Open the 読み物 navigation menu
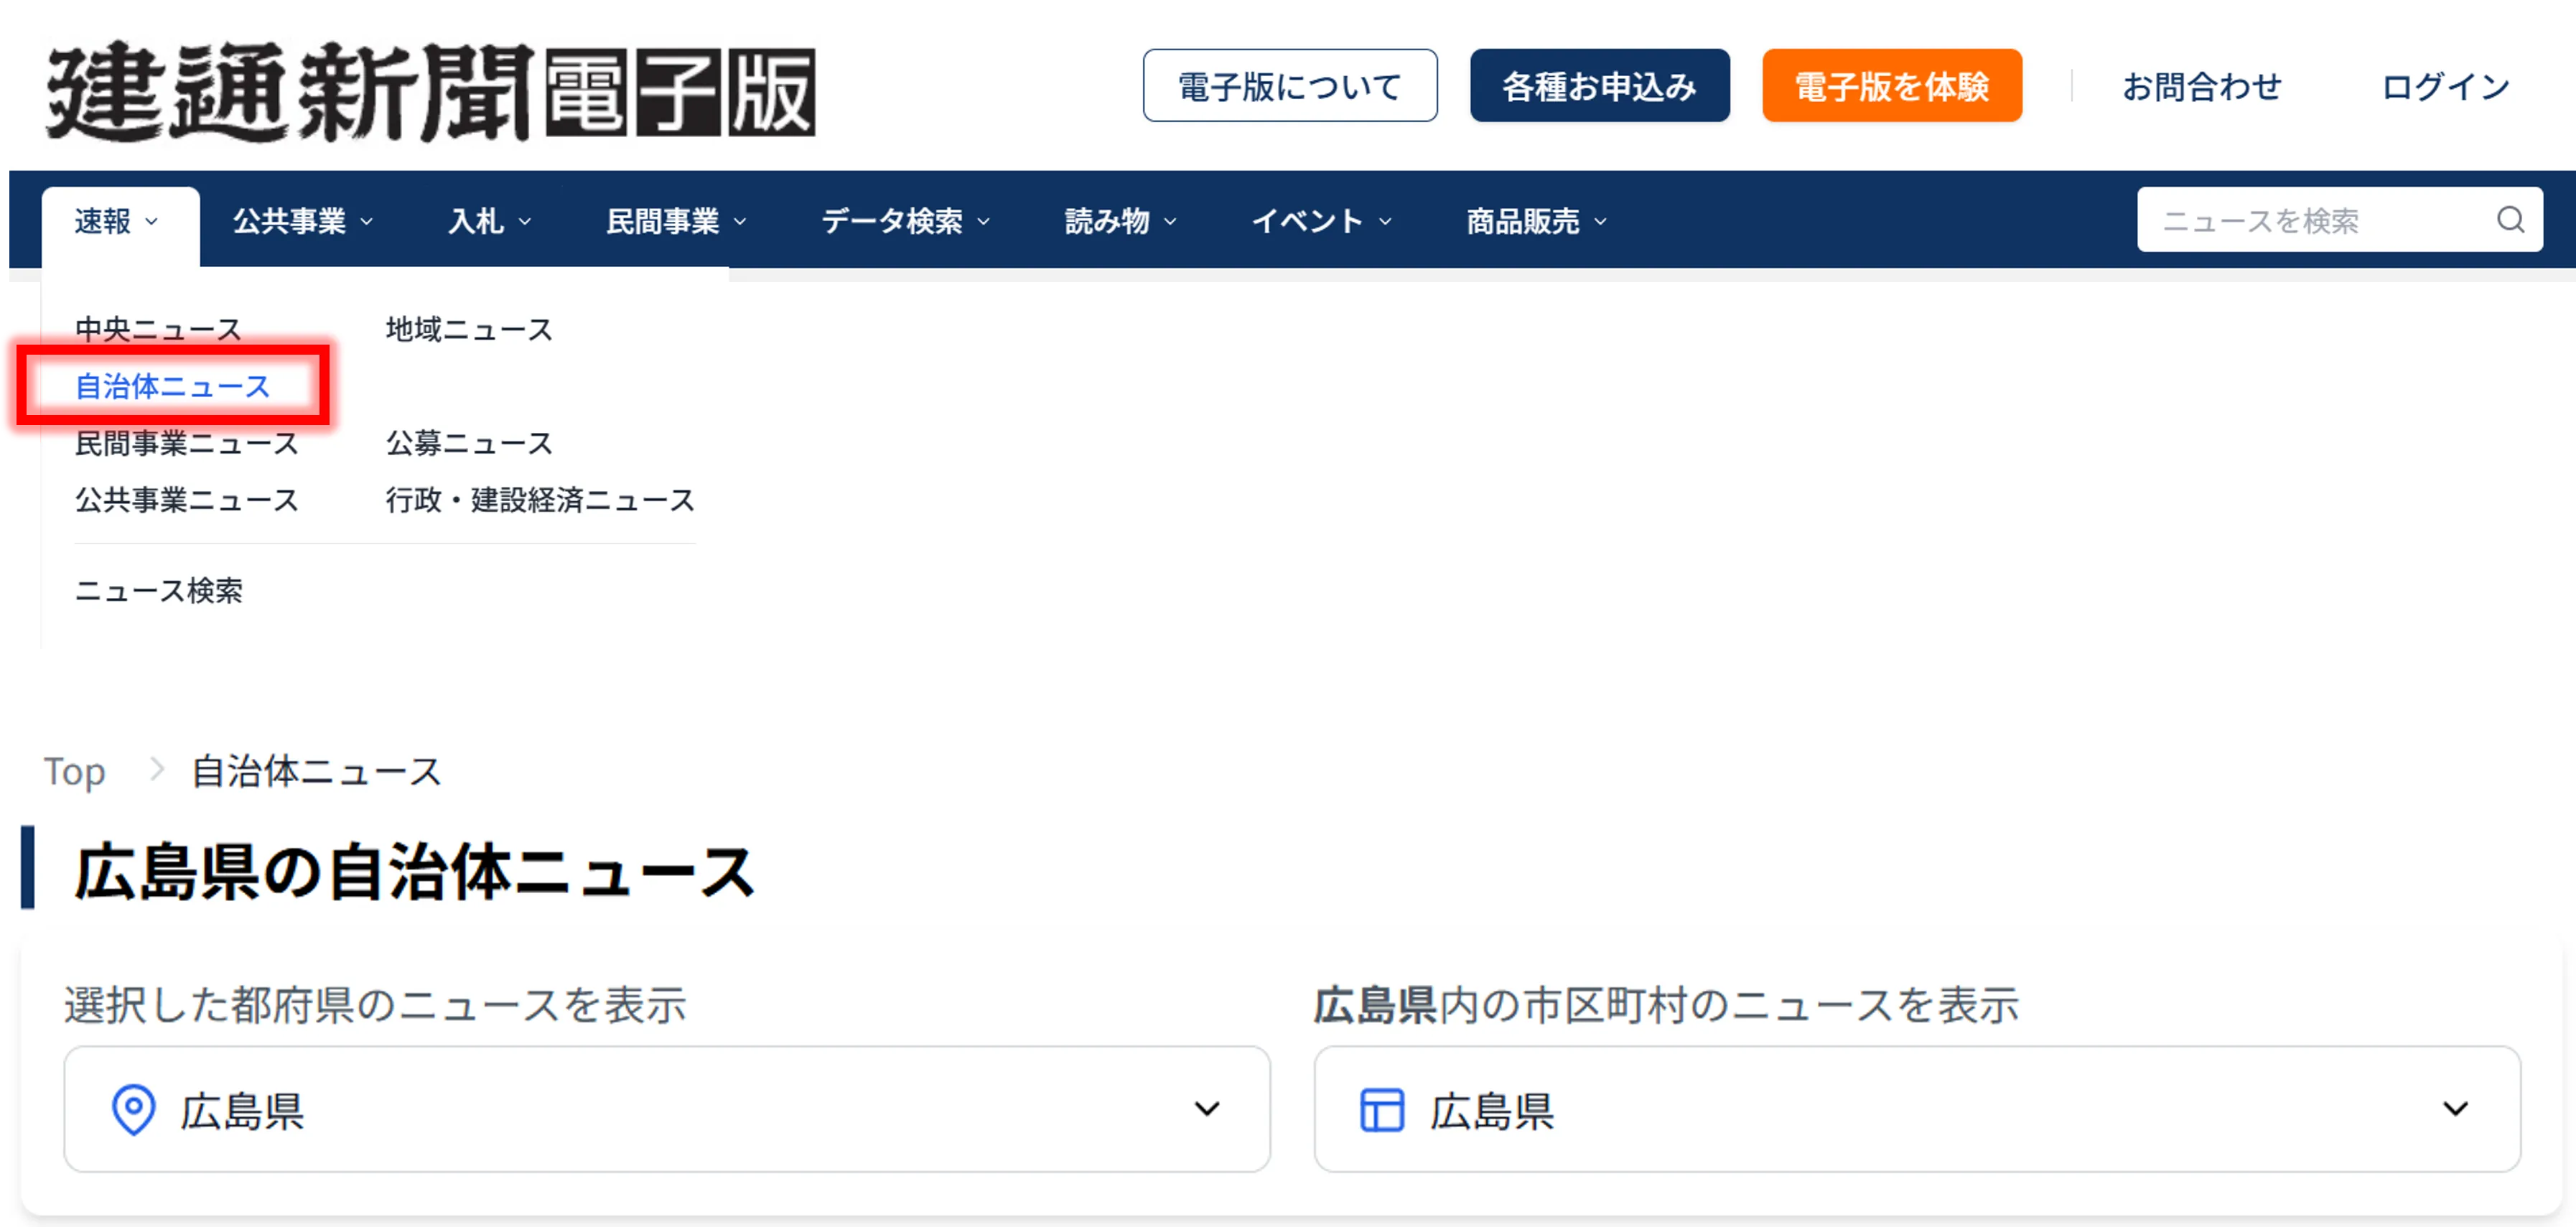The image size is (2576, 1227). tap(1121, 221)
